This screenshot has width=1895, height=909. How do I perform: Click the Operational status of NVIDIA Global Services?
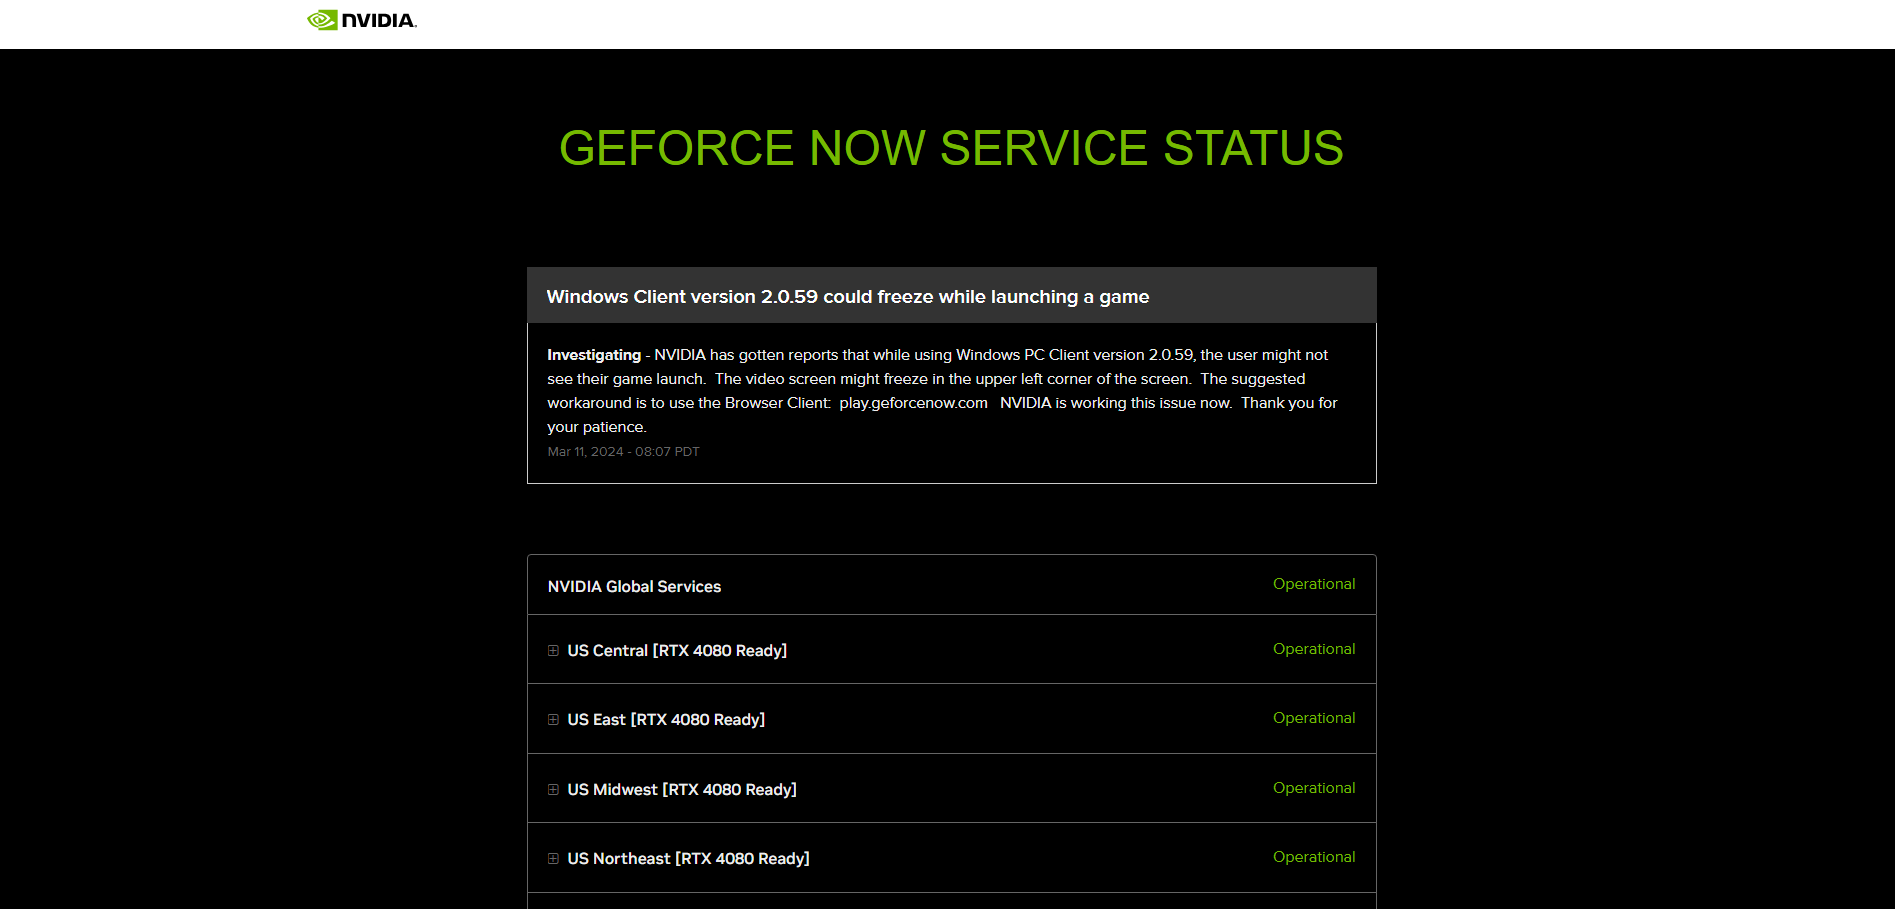click(1313, 584)
